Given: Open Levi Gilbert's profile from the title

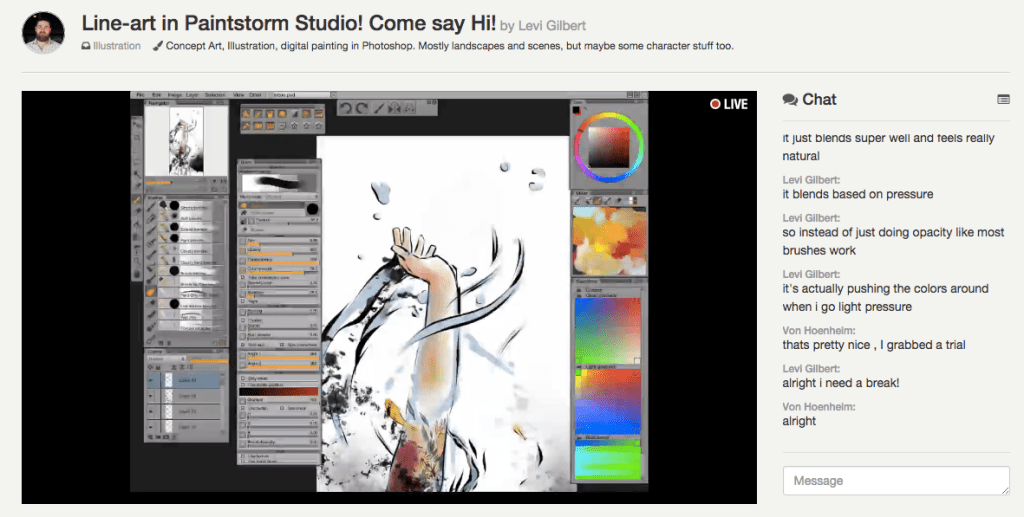Looking at the screenshot, I should click(552, 25).
